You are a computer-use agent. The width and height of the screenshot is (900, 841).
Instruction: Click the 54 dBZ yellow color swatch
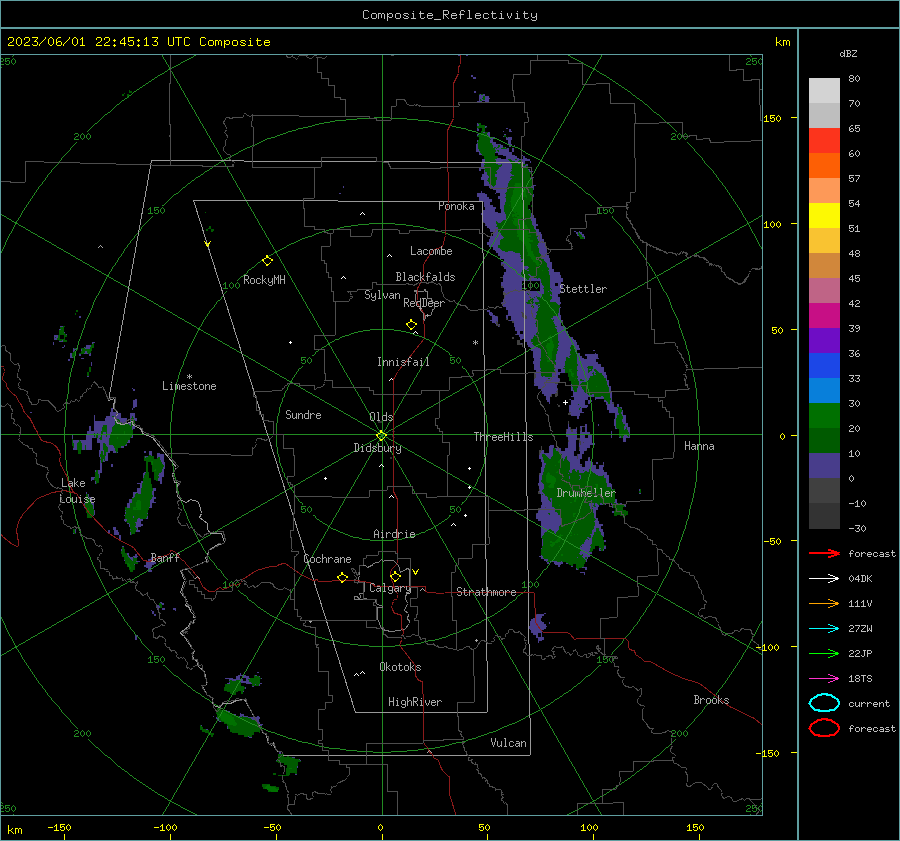pyautogui.click(x=824, y=216)
